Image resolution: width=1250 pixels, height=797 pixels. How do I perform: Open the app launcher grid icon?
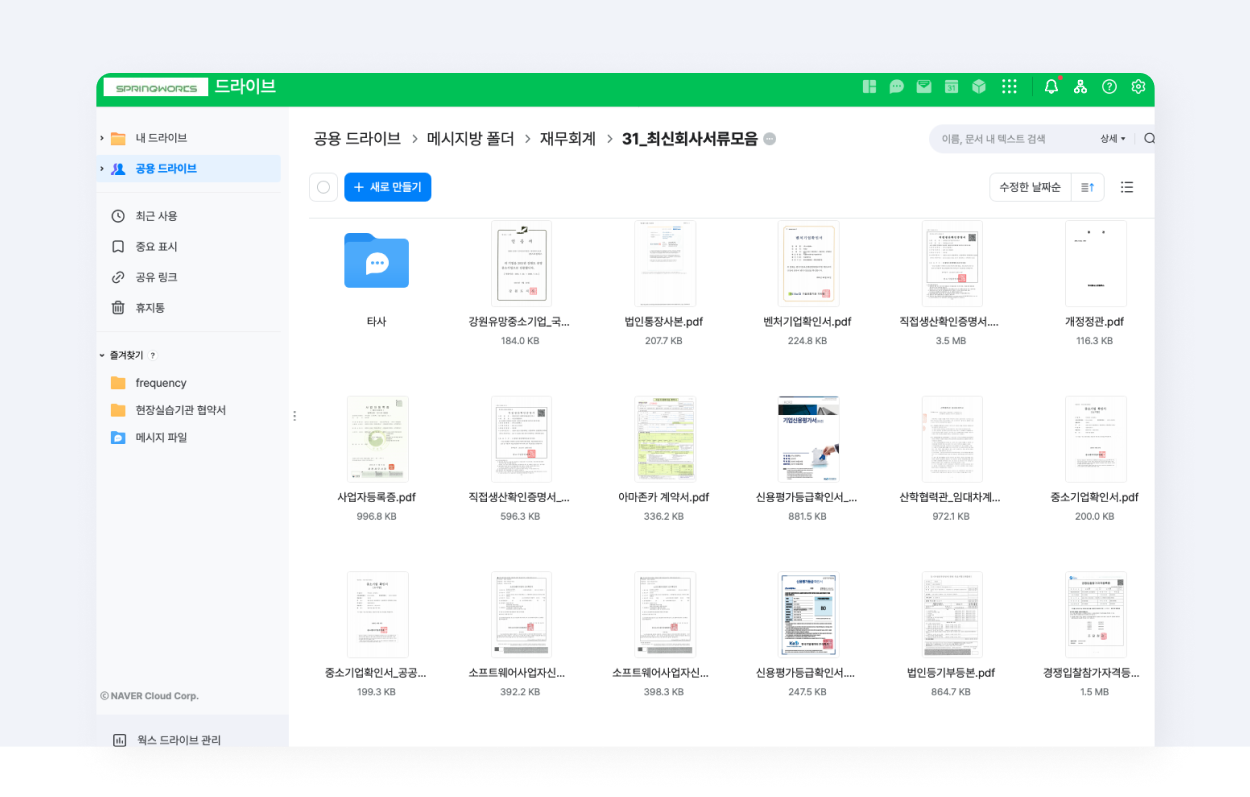[x=1009, y=86]
